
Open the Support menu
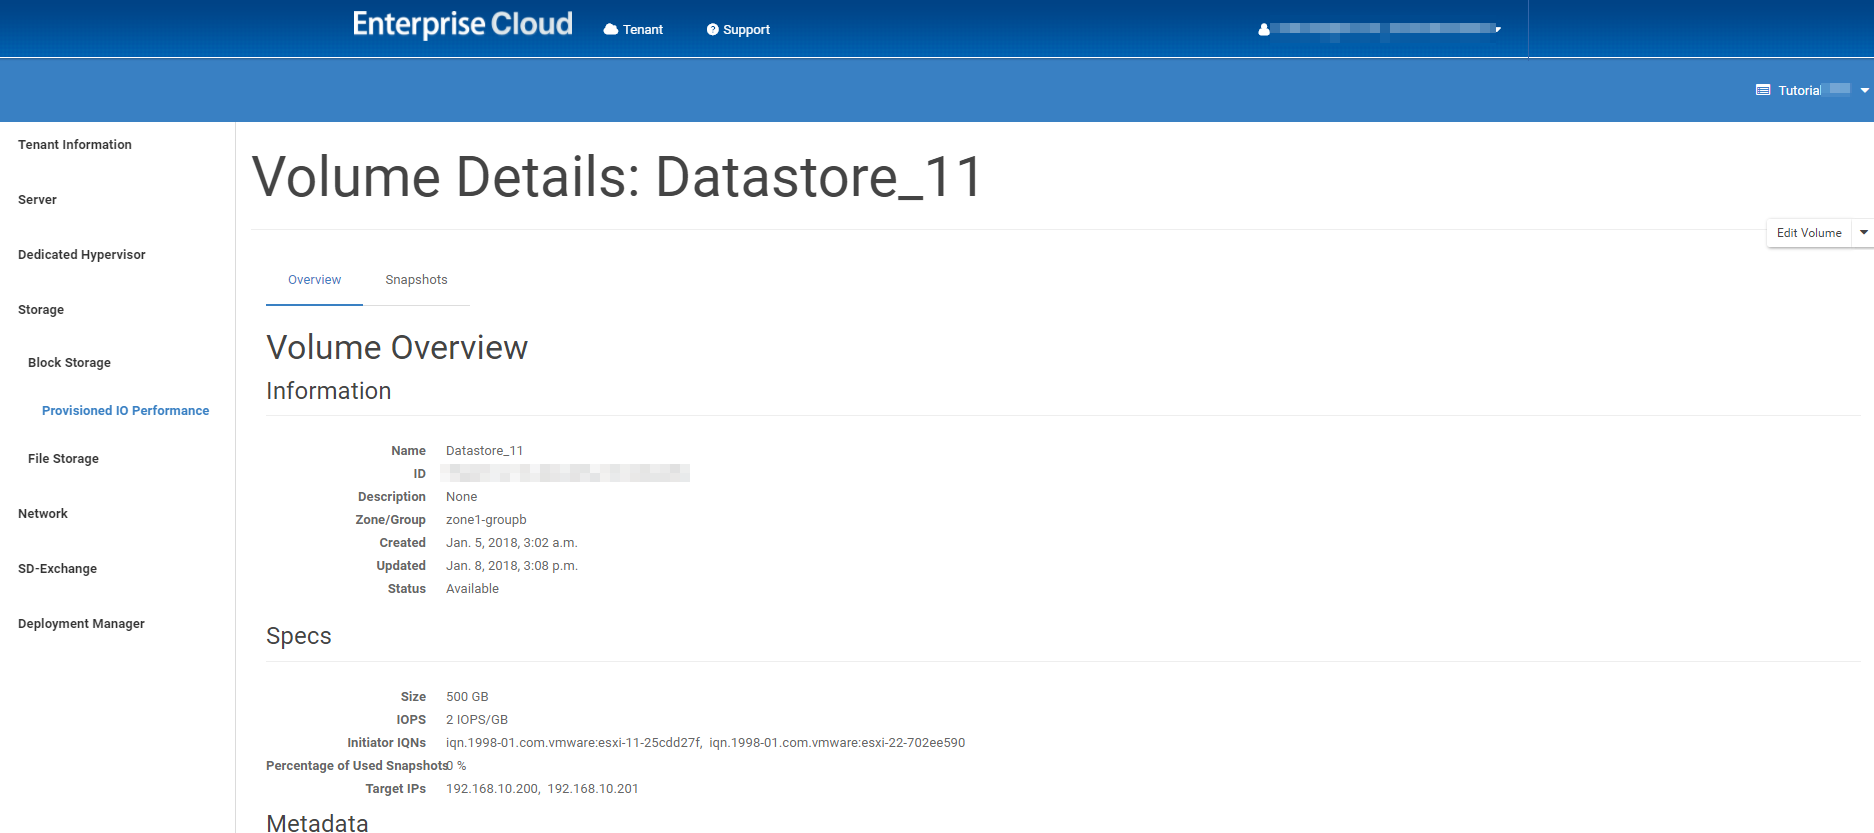(738, 30)
